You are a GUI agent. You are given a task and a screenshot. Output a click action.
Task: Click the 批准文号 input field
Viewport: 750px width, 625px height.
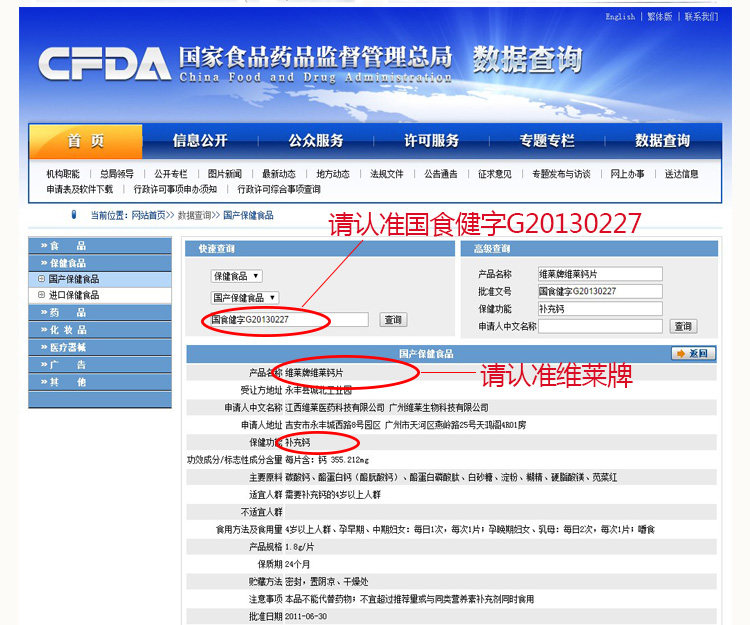[x=600, y=291]
